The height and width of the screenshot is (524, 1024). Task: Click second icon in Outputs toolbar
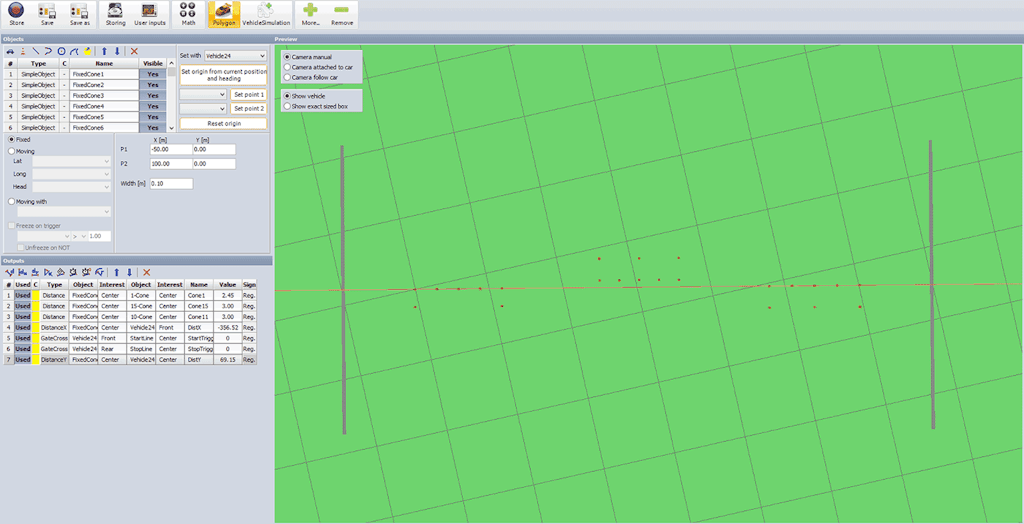click(x=23, y=272)
